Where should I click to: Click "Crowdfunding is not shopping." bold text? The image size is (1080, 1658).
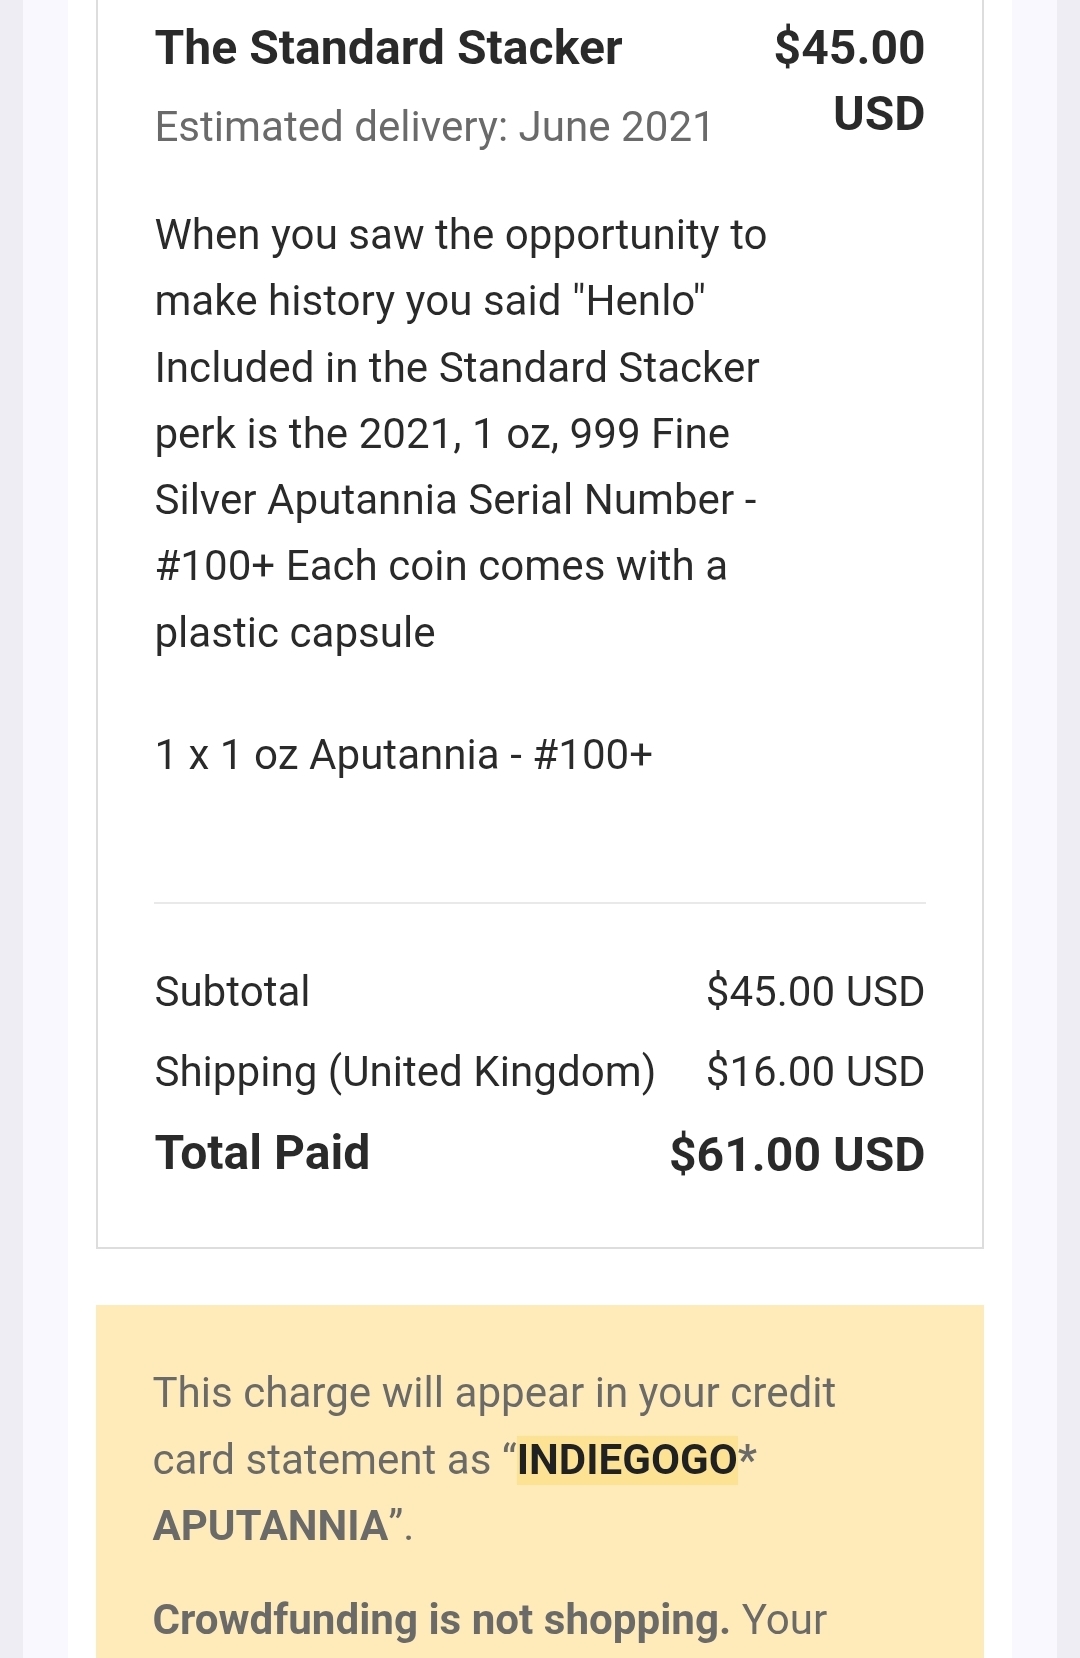coord(441,1620)
